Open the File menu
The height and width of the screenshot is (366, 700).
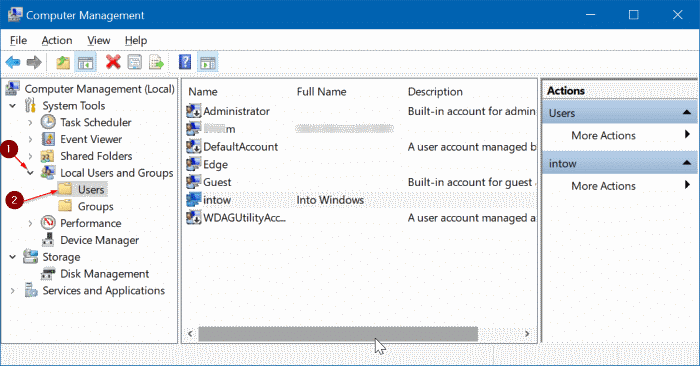point(18,41)
